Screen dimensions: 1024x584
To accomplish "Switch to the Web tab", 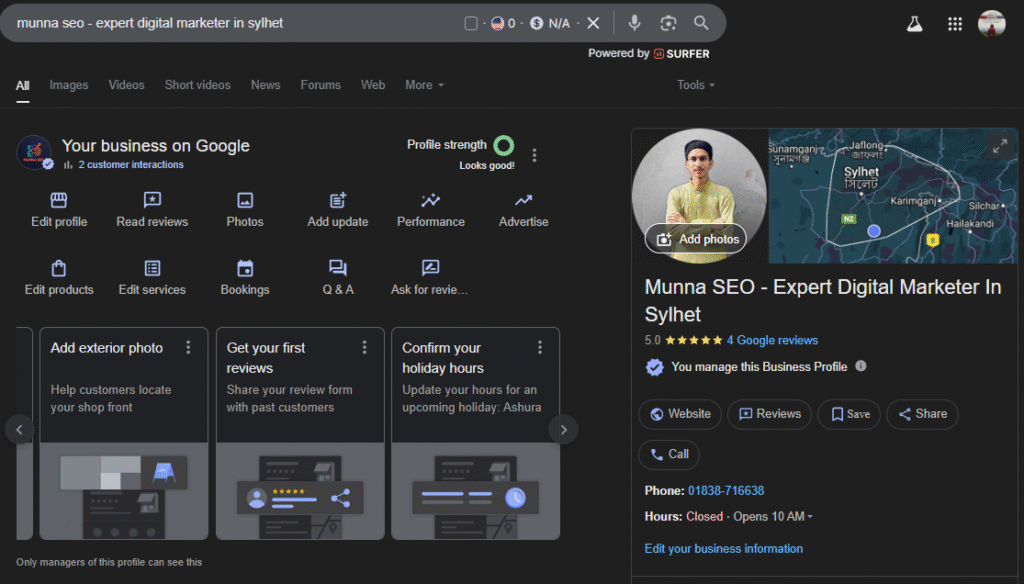I will 373,85.
